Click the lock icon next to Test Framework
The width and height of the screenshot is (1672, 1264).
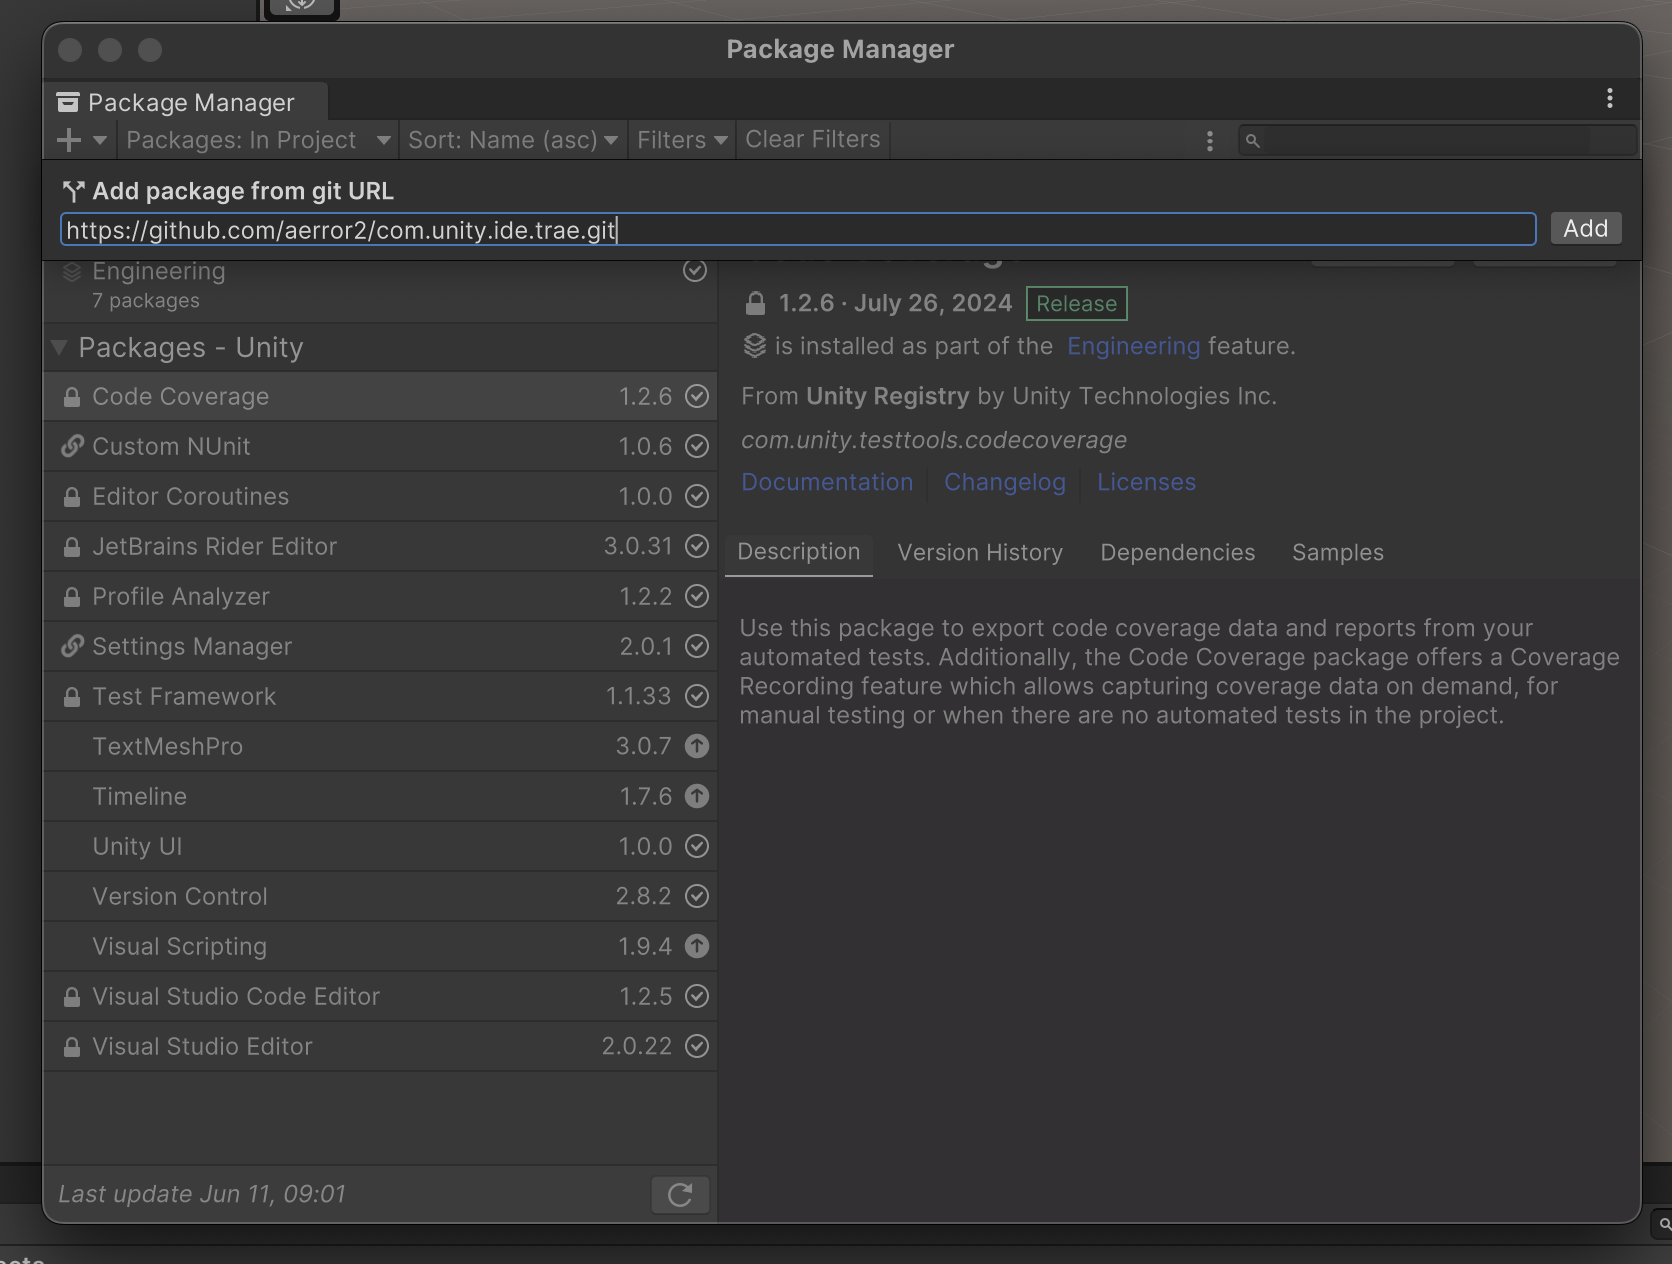pos(72,697)
